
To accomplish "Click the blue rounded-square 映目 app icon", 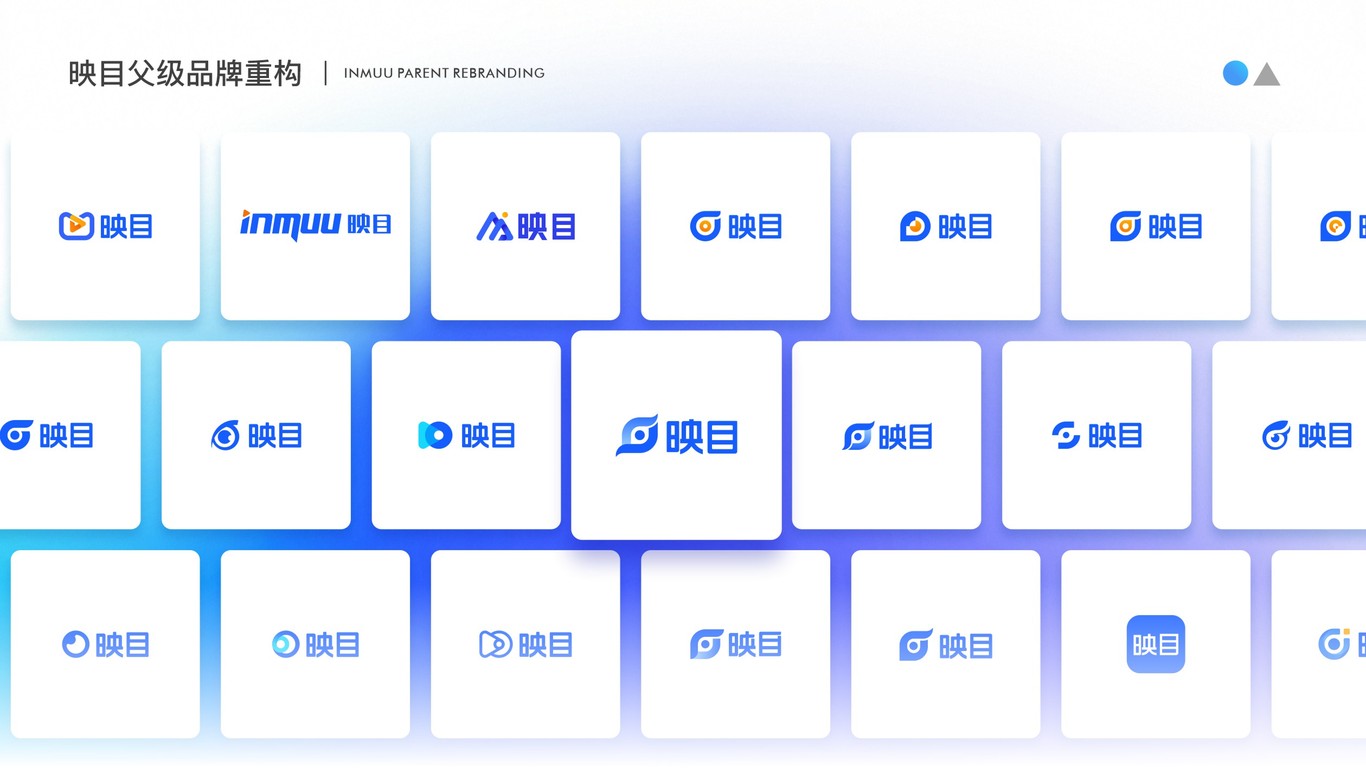I will click(x=1156, y=644).
